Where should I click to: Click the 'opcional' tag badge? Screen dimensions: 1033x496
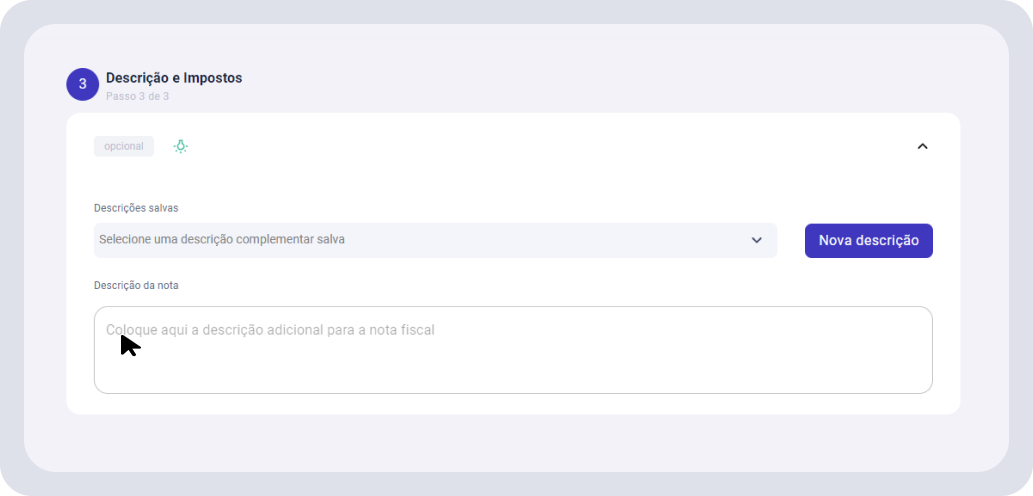click(124, 146)
